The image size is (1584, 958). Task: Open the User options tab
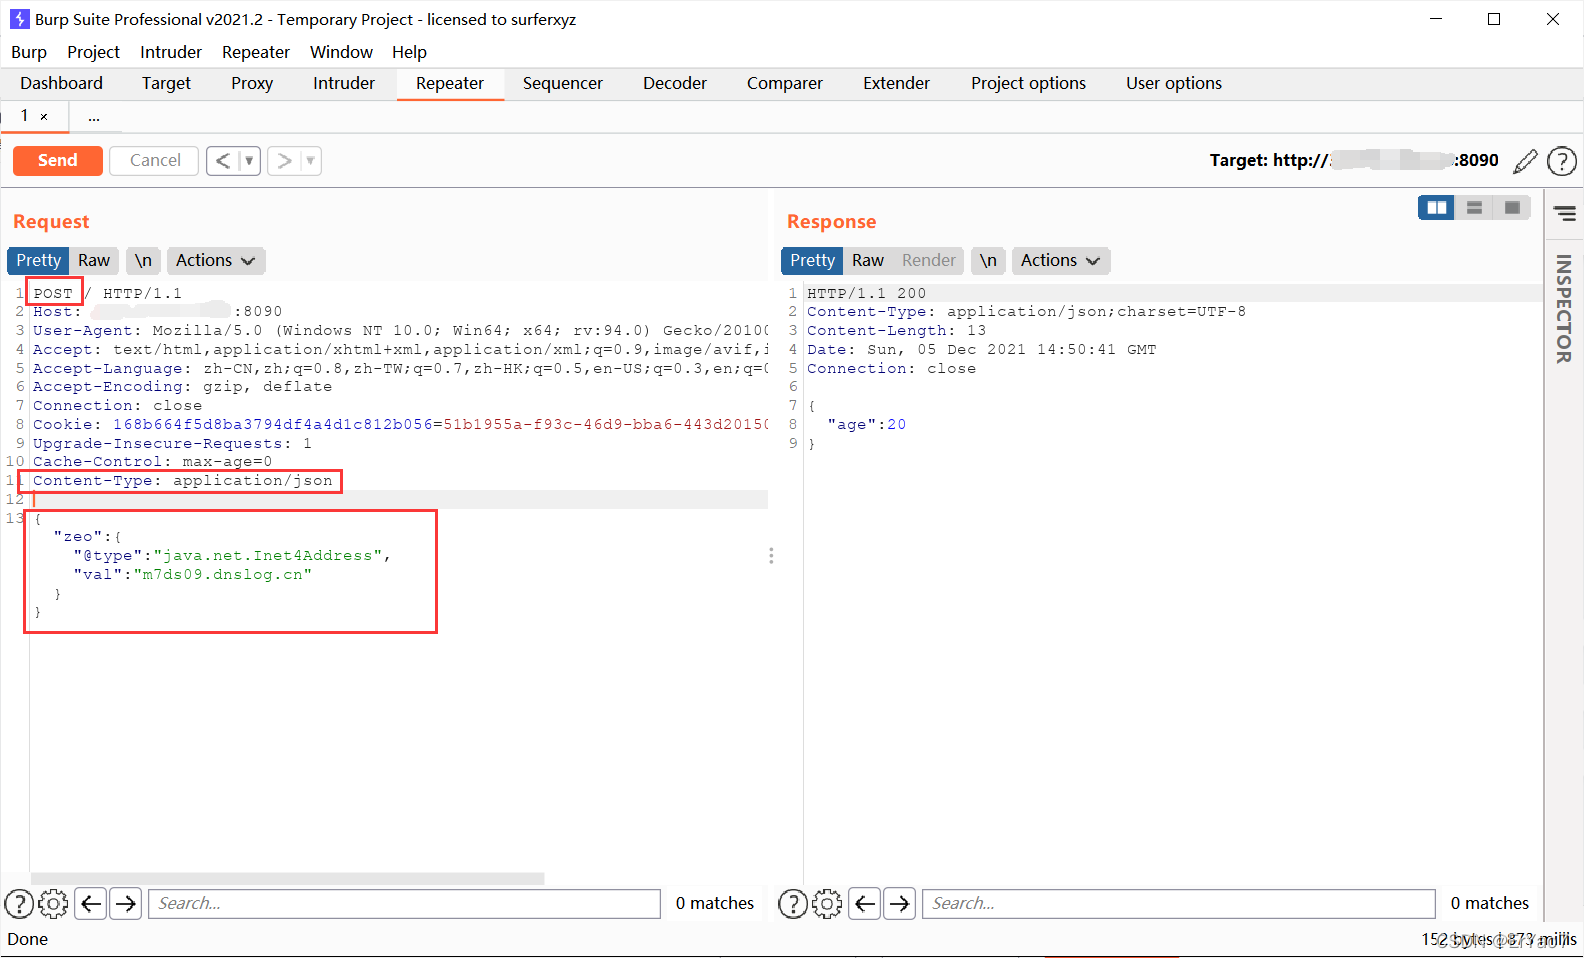coord(1174,83)
